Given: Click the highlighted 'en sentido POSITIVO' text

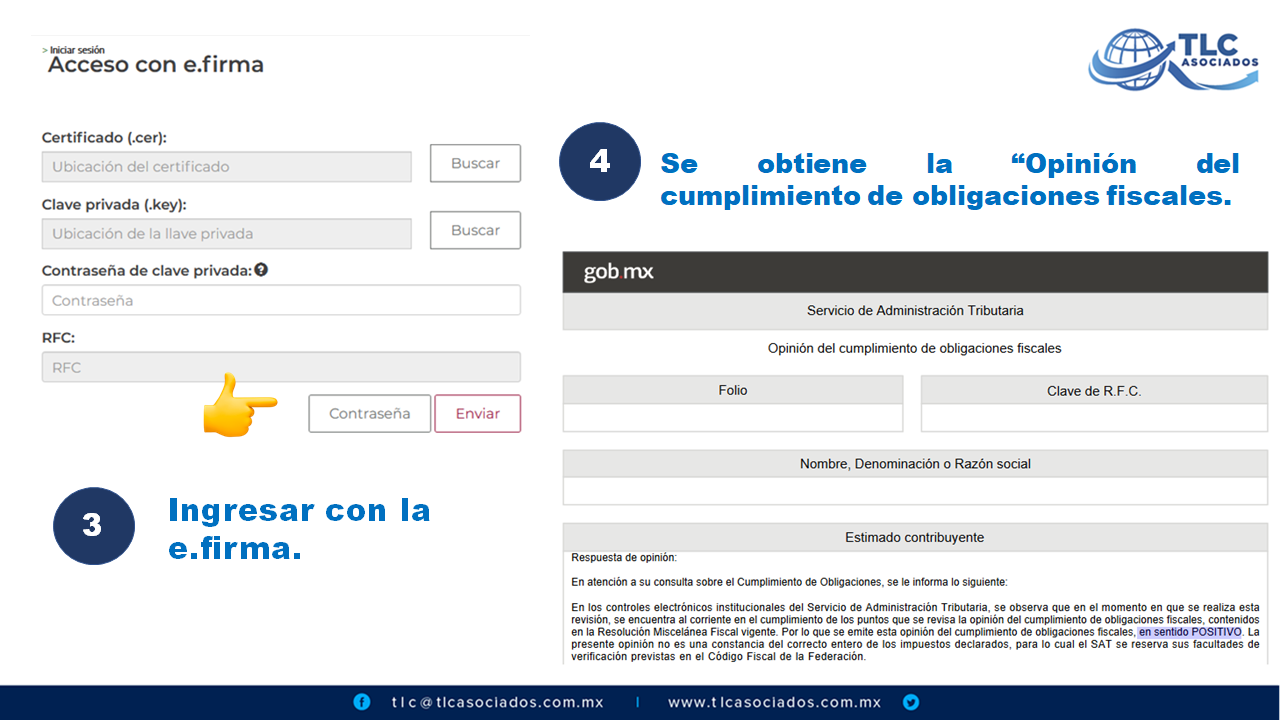Looking at the screenshot, I should [1190, 633].
